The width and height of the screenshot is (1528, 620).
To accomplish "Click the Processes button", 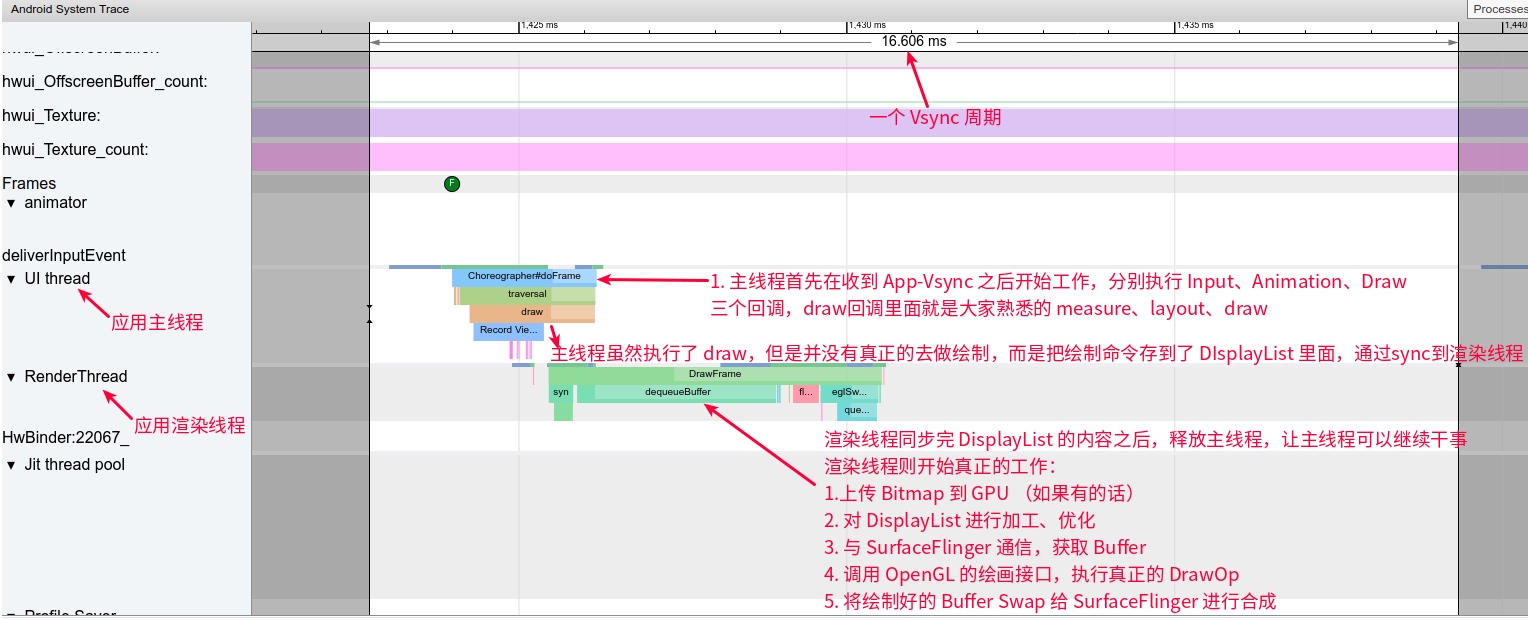I will (x=1499, y=9).
